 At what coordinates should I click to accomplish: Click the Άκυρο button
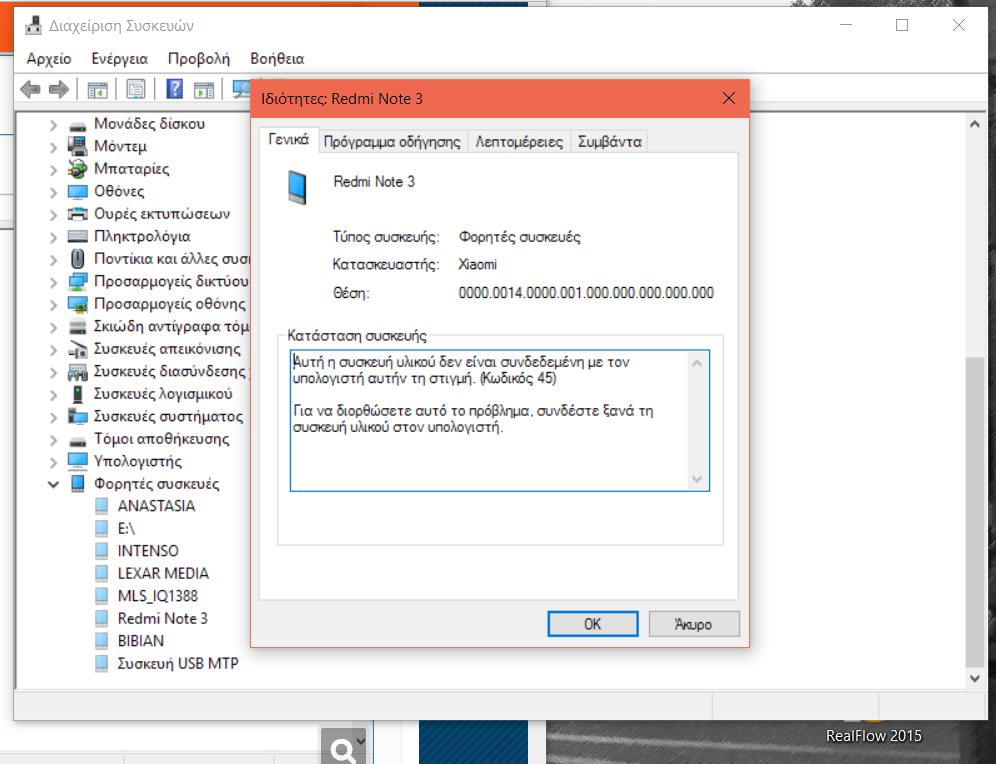pos(694,624)
